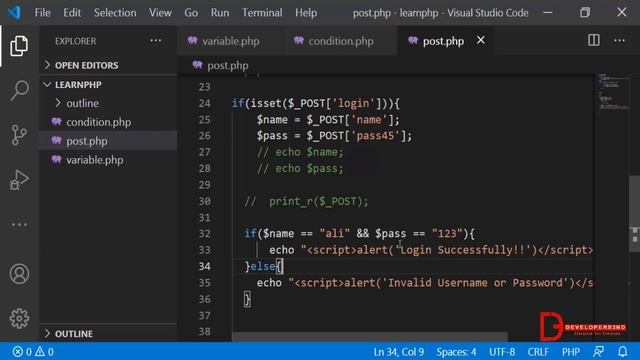Select language mode PHP
The height and width of the screenshot is (360, 640).
click(571, 352)
